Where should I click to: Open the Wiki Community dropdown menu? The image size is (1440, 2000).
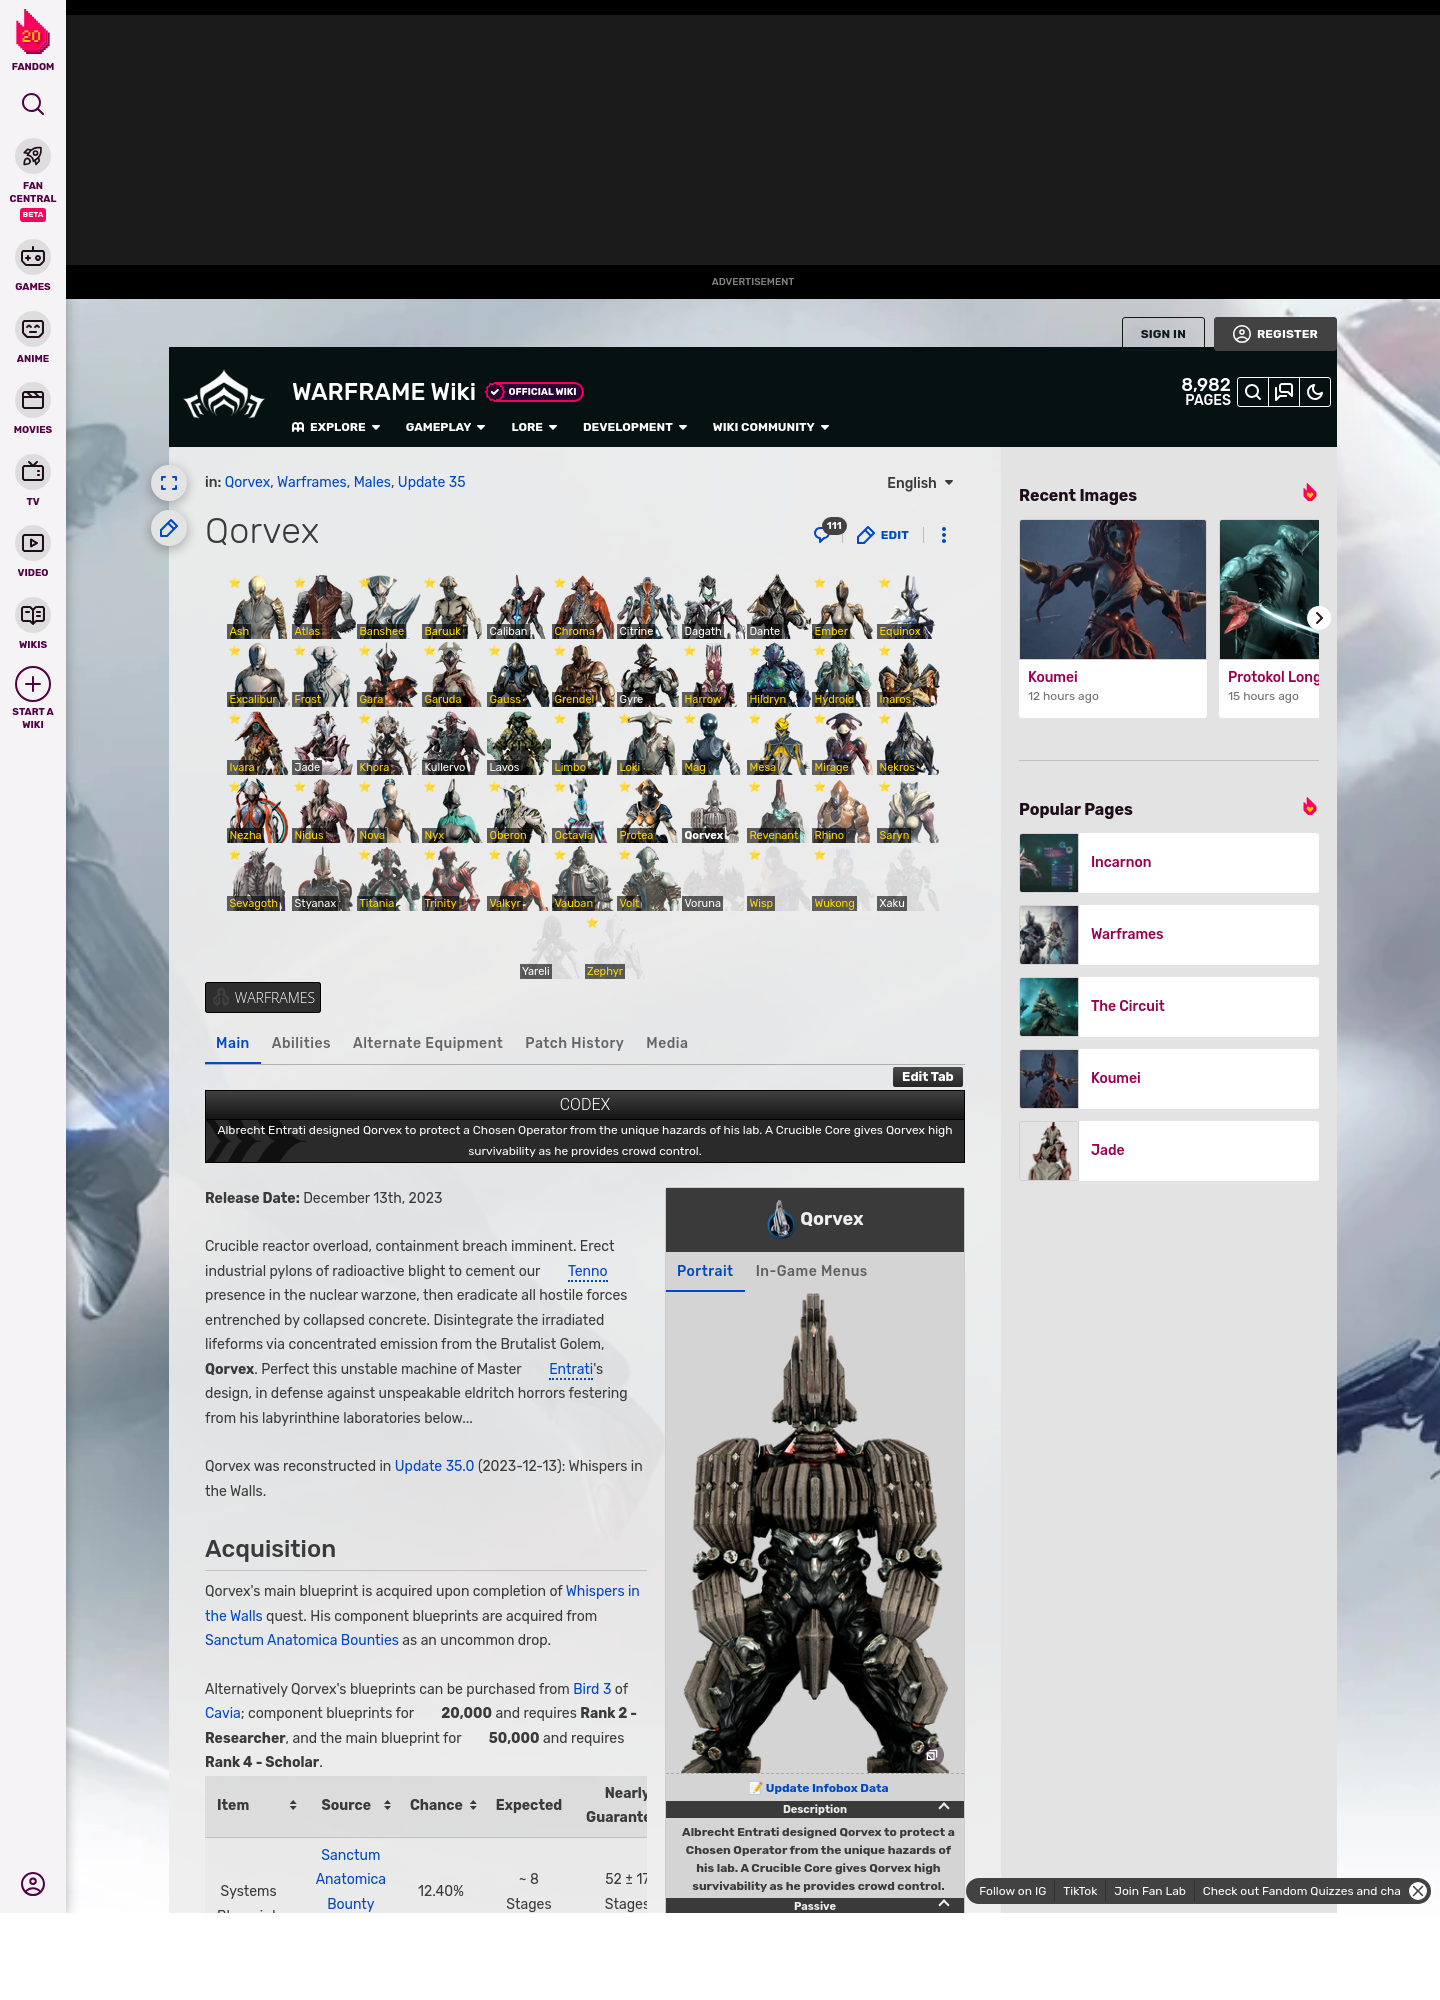pyautogui.click(x=771, y=427)
